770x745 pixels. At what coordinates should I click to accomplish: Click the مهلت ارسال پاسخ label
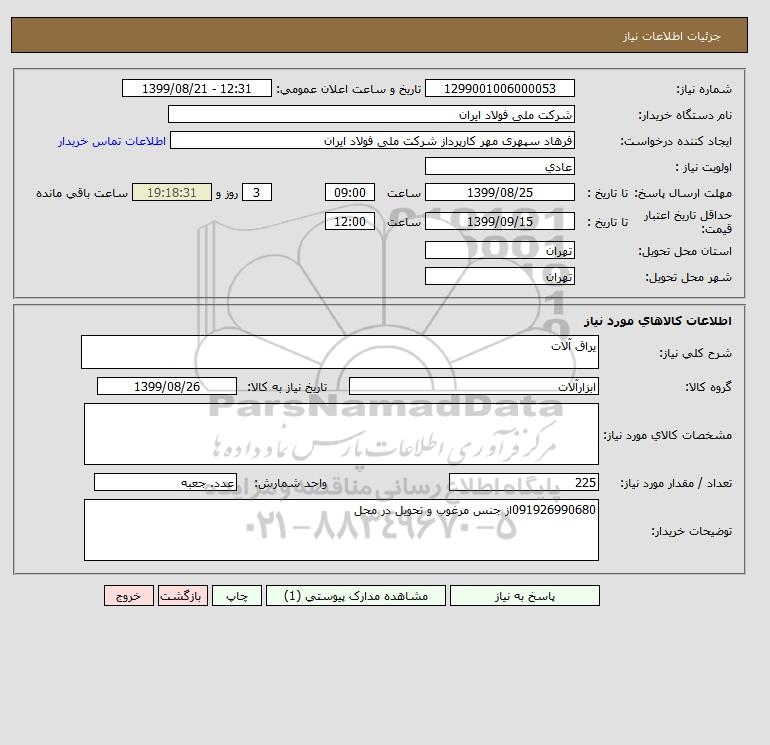point(683,193)
